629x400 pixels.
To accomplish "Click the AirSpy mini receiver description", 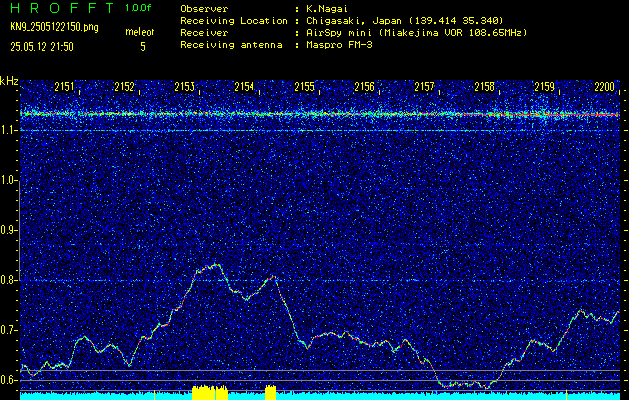I will (416, 33).
